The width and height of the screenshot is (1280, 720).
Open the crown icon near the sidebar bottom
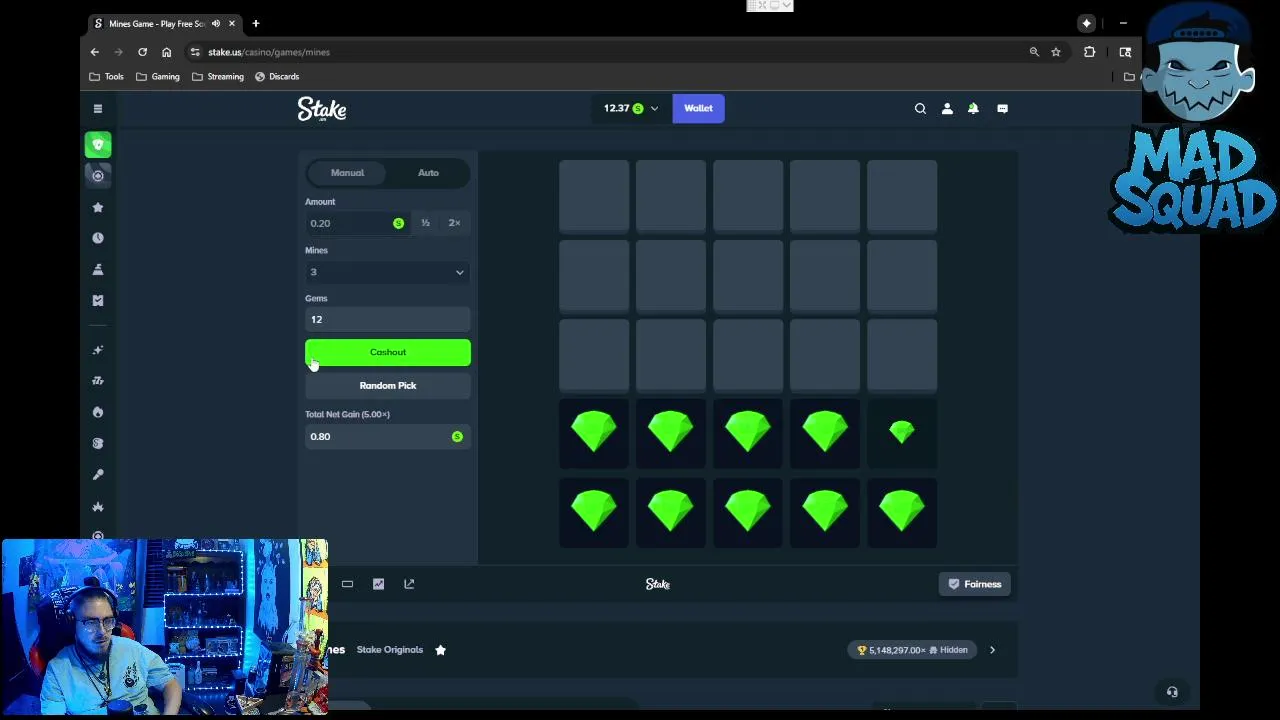pos(98,507)
